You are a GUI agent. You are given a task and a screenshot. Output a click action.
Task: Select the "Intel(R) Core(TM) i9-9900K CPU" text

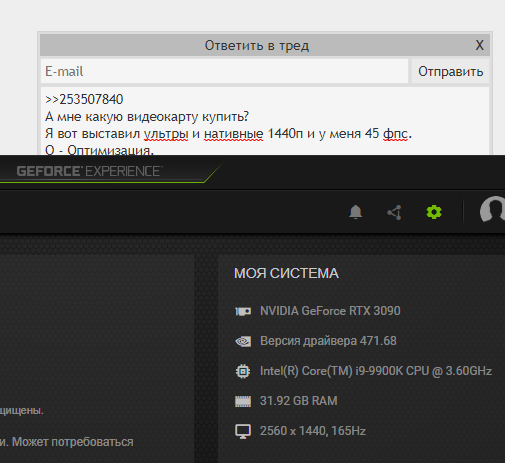pos(344,371)
